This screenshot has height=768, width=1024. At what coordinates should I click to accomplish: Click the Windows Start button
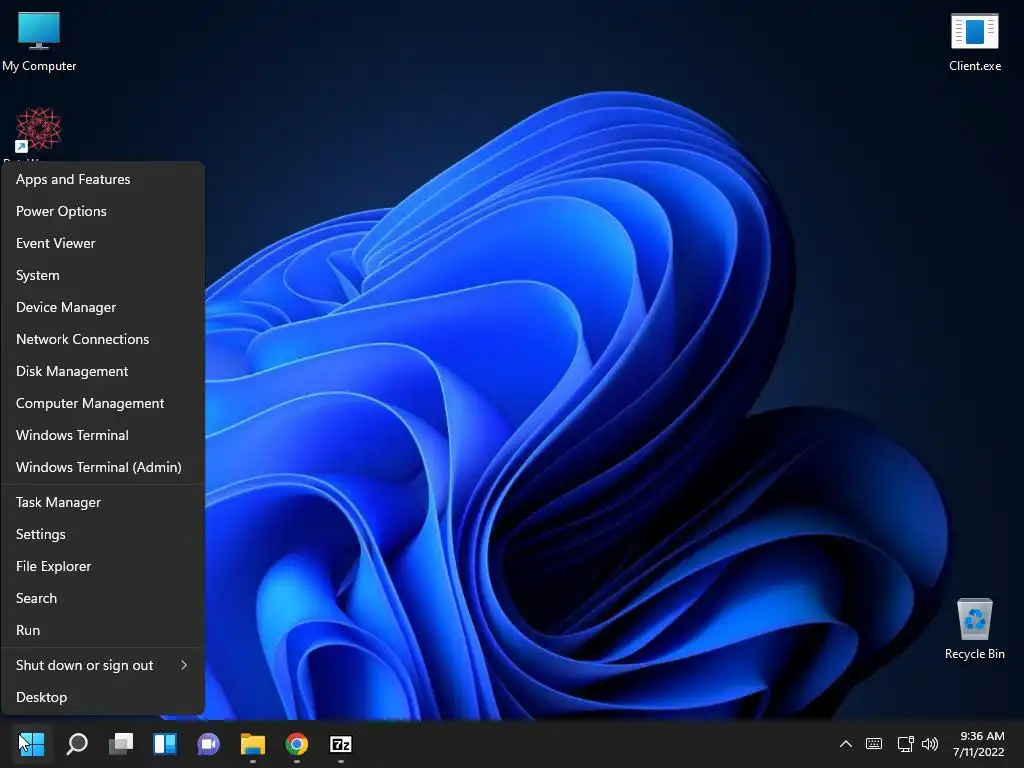(x=31, y=744)
